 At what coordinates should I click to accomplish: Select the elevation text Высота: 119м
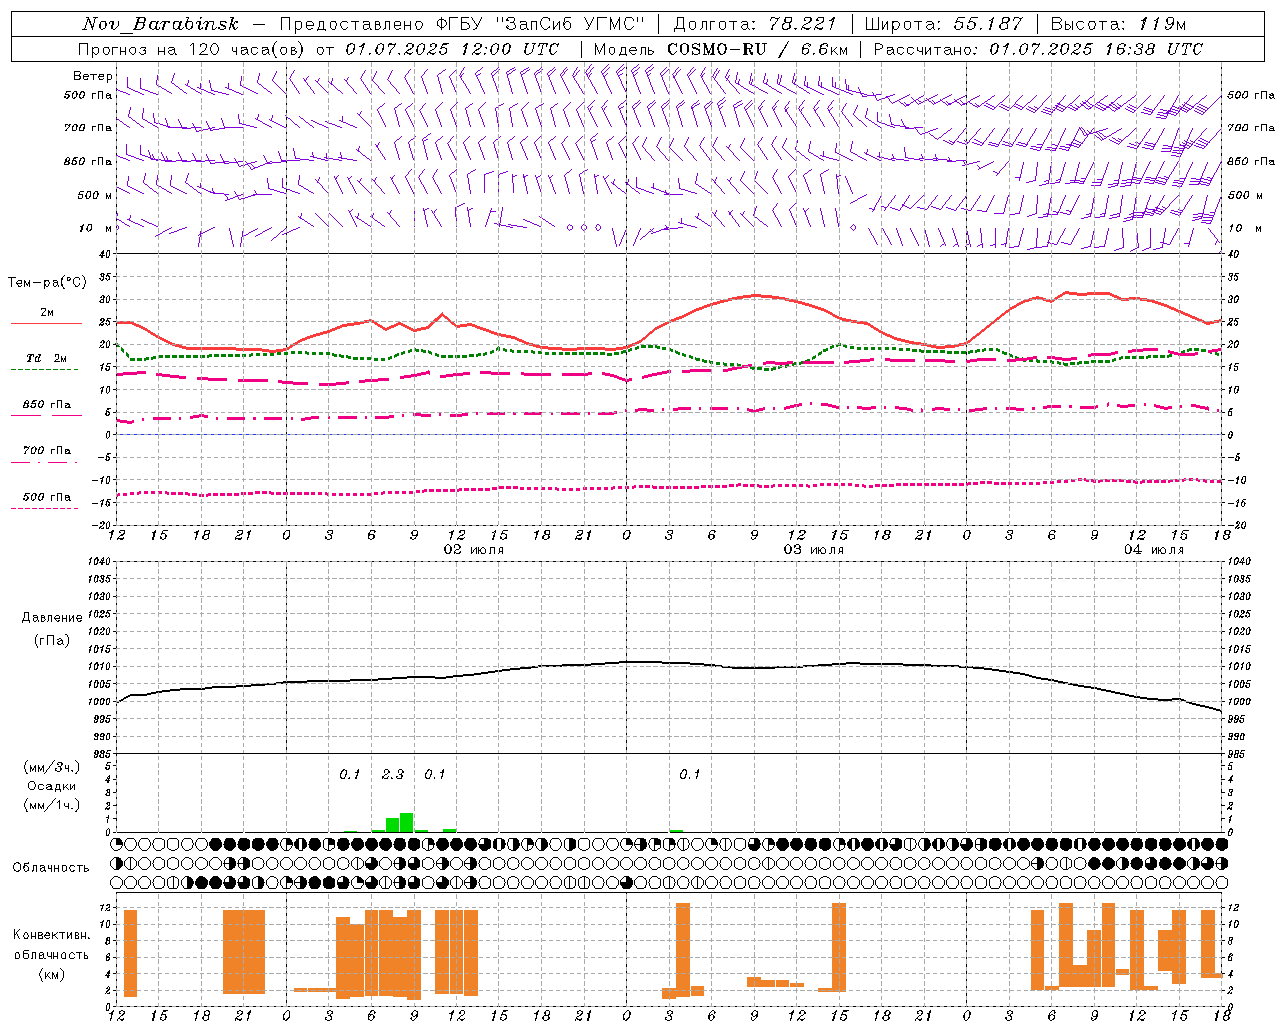tap(1120, 24)
